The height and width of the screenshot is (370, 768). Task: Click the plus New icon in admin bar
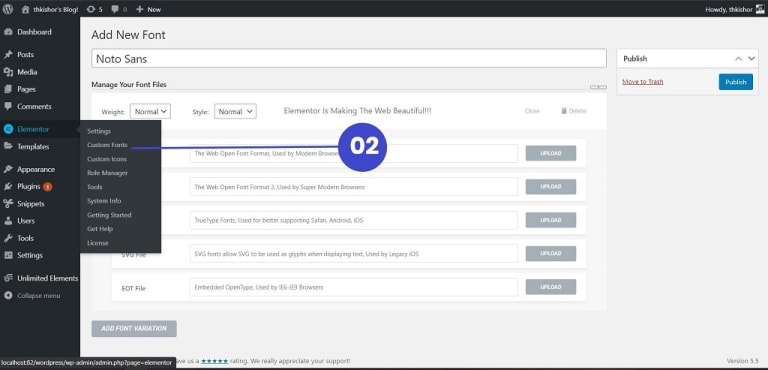[140, 9]
